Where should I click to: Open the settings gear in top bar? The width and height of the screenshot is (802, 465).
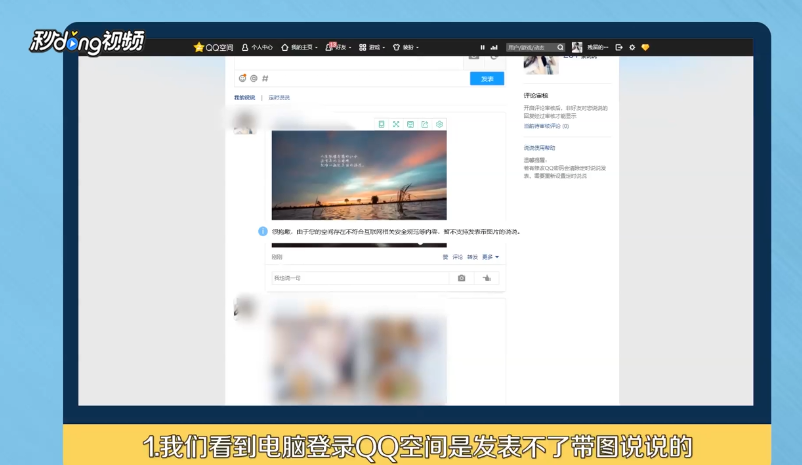(x=632, y=47)
